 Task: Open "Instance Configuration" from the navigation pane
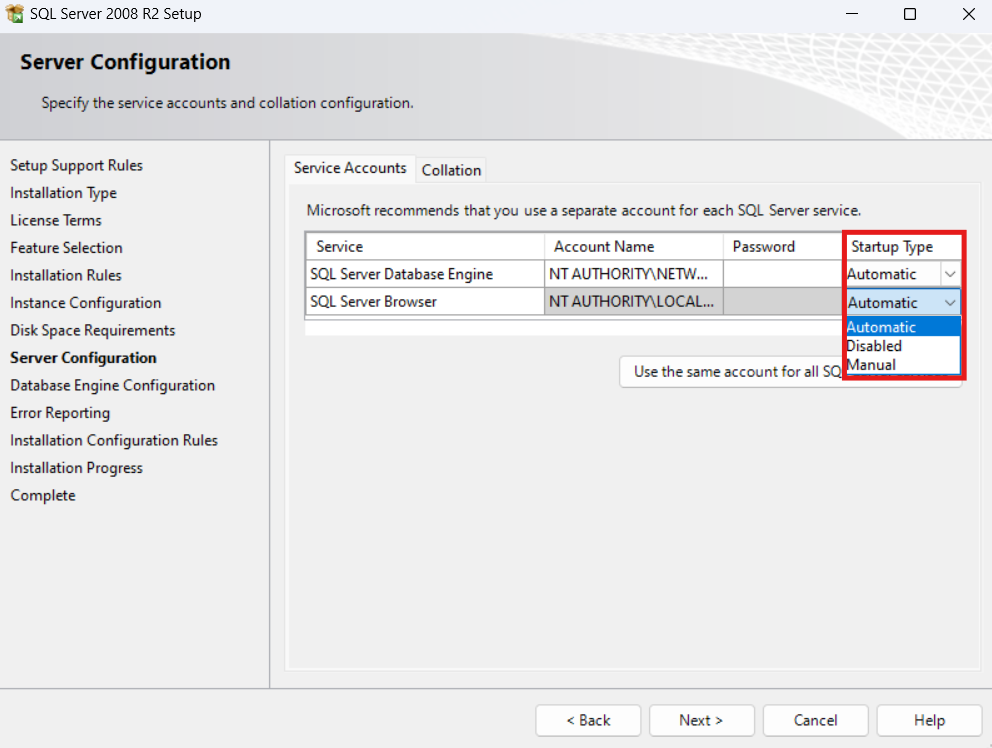coord(85,302)
